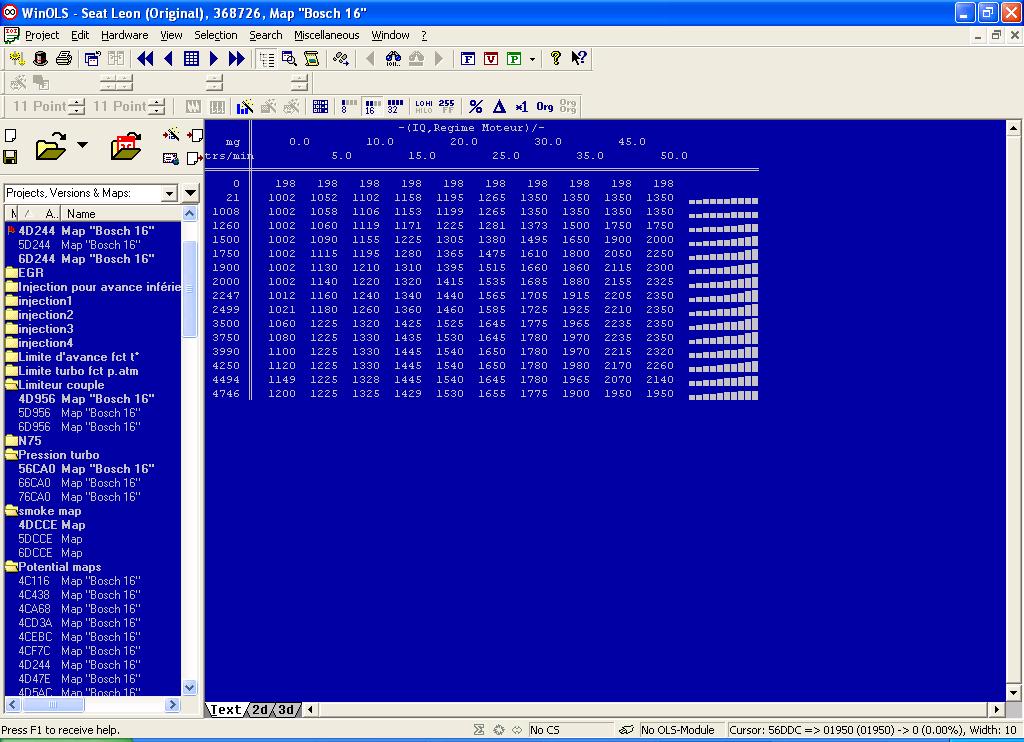The height and width of the screenshot is (742, 1024).
Task: Click the bar chart with wand icon
Action: [x=245, y=106]
